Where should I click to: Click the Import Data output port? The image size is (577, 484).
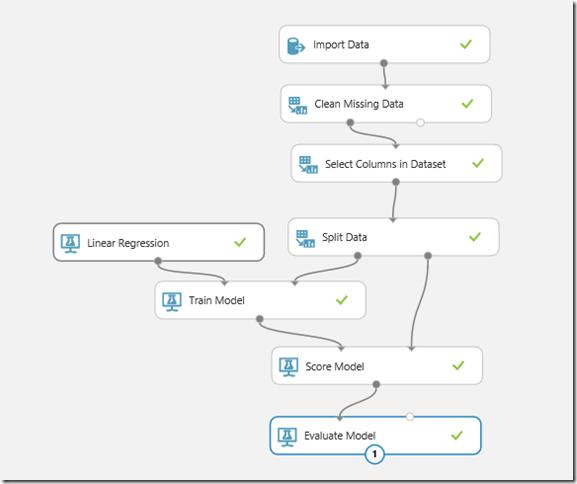click(x=384, y=63)
